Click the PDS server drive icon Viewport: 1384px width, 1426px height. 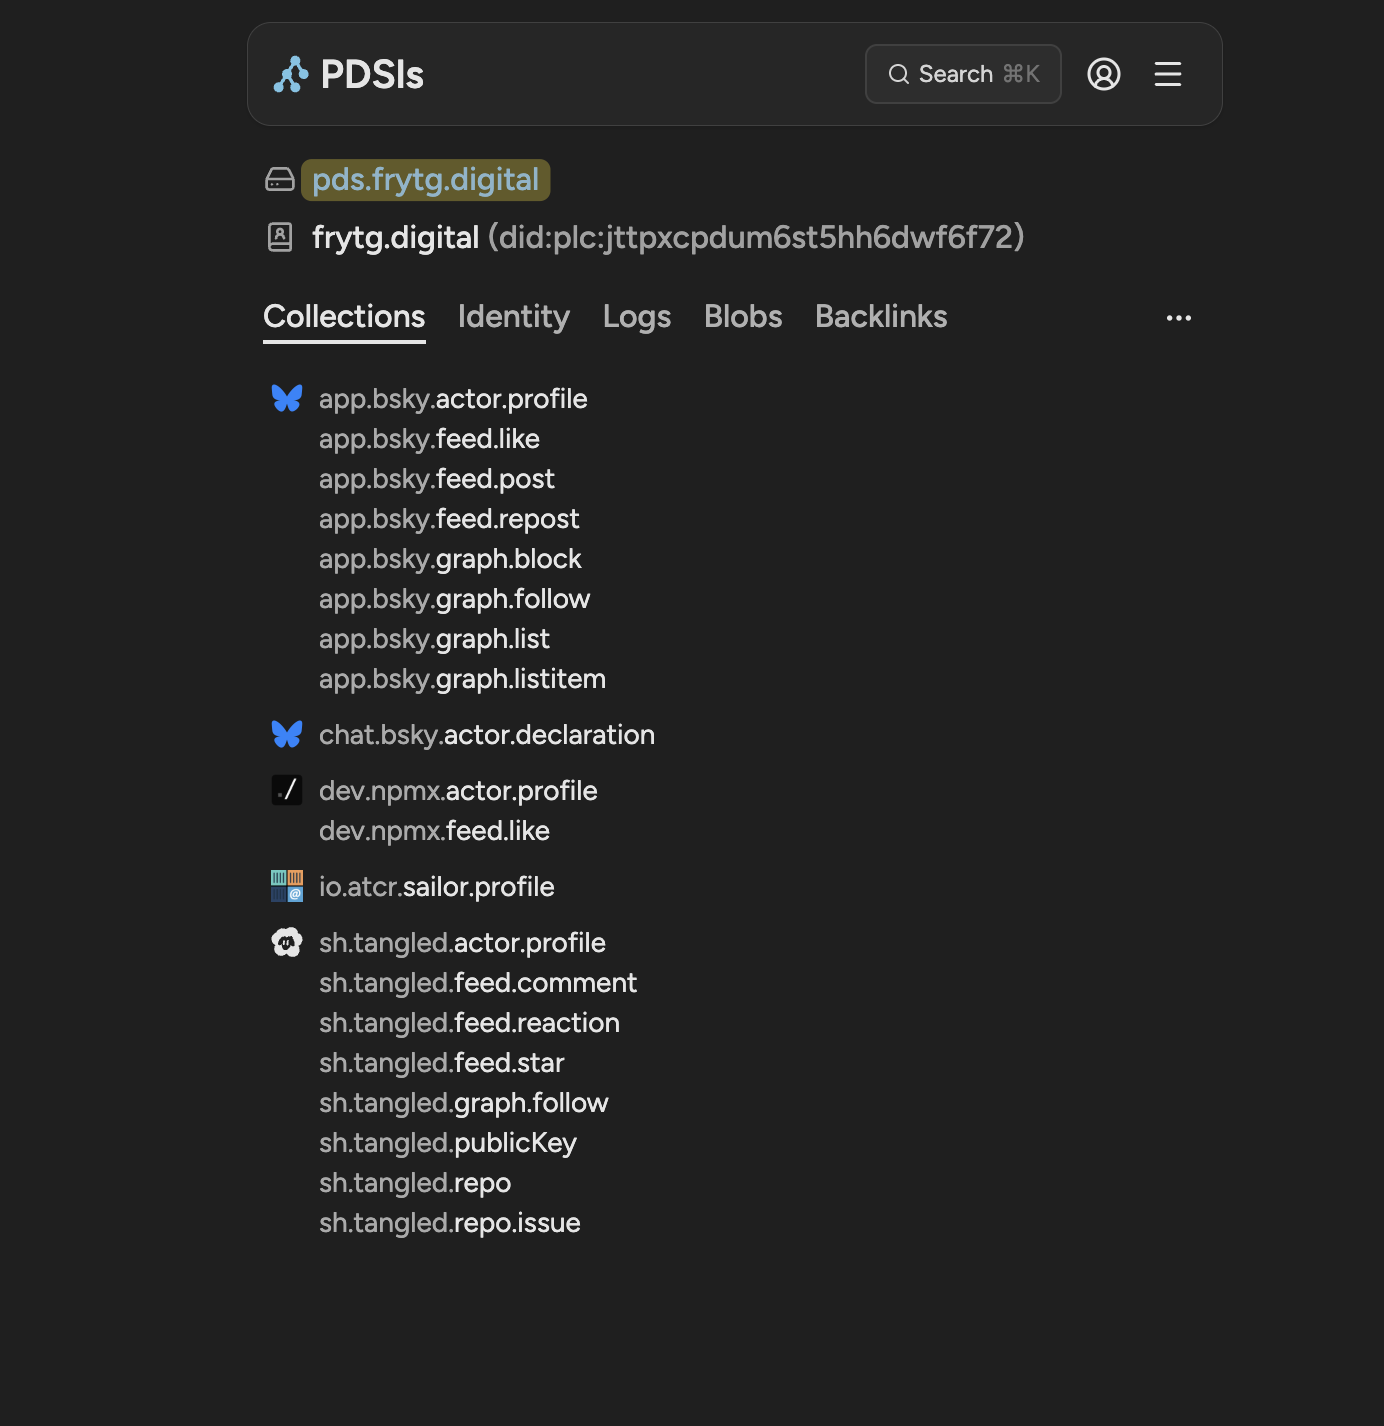280,180
